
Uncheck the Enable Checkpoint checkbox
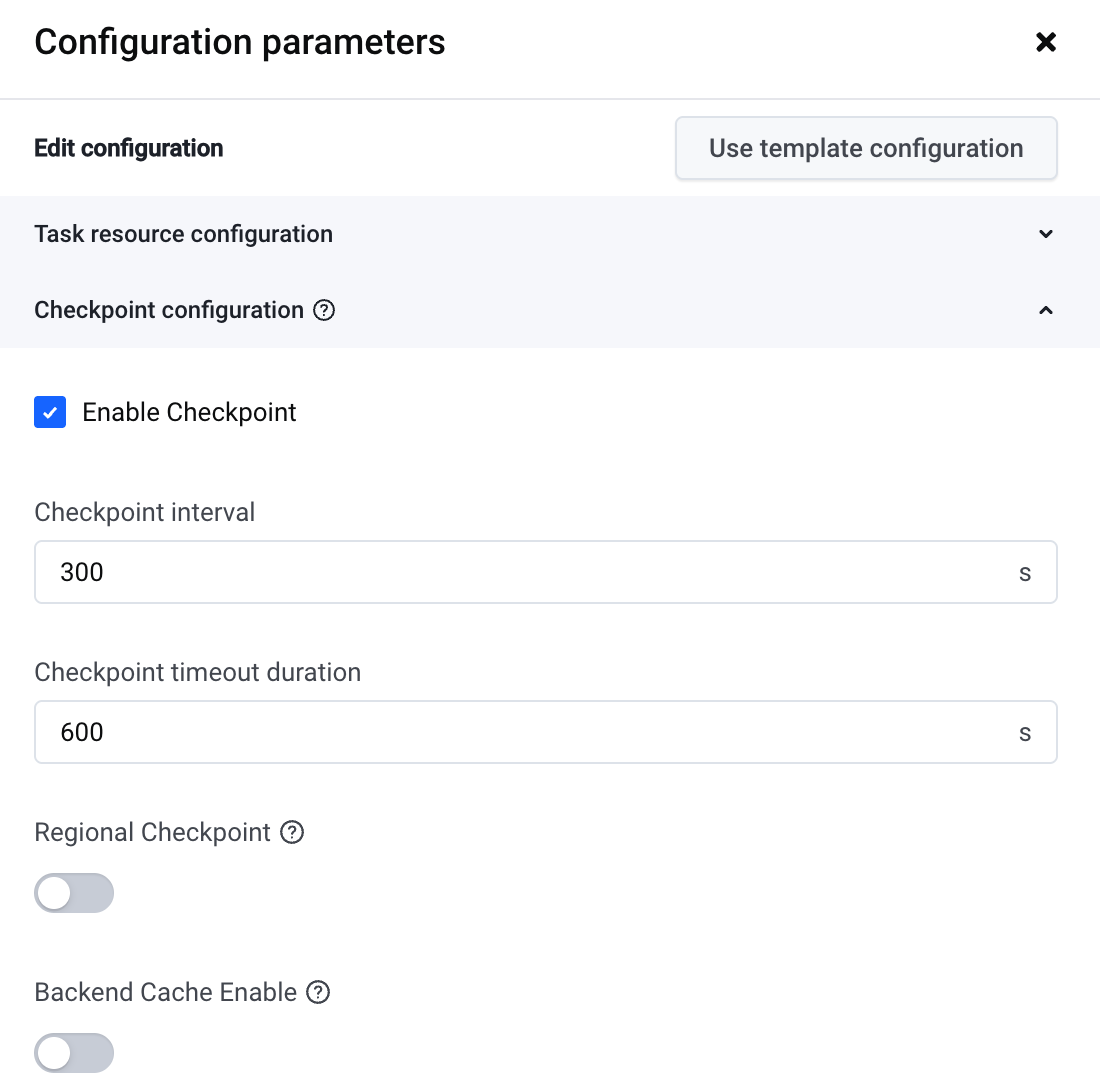click(x=50, y=412)
